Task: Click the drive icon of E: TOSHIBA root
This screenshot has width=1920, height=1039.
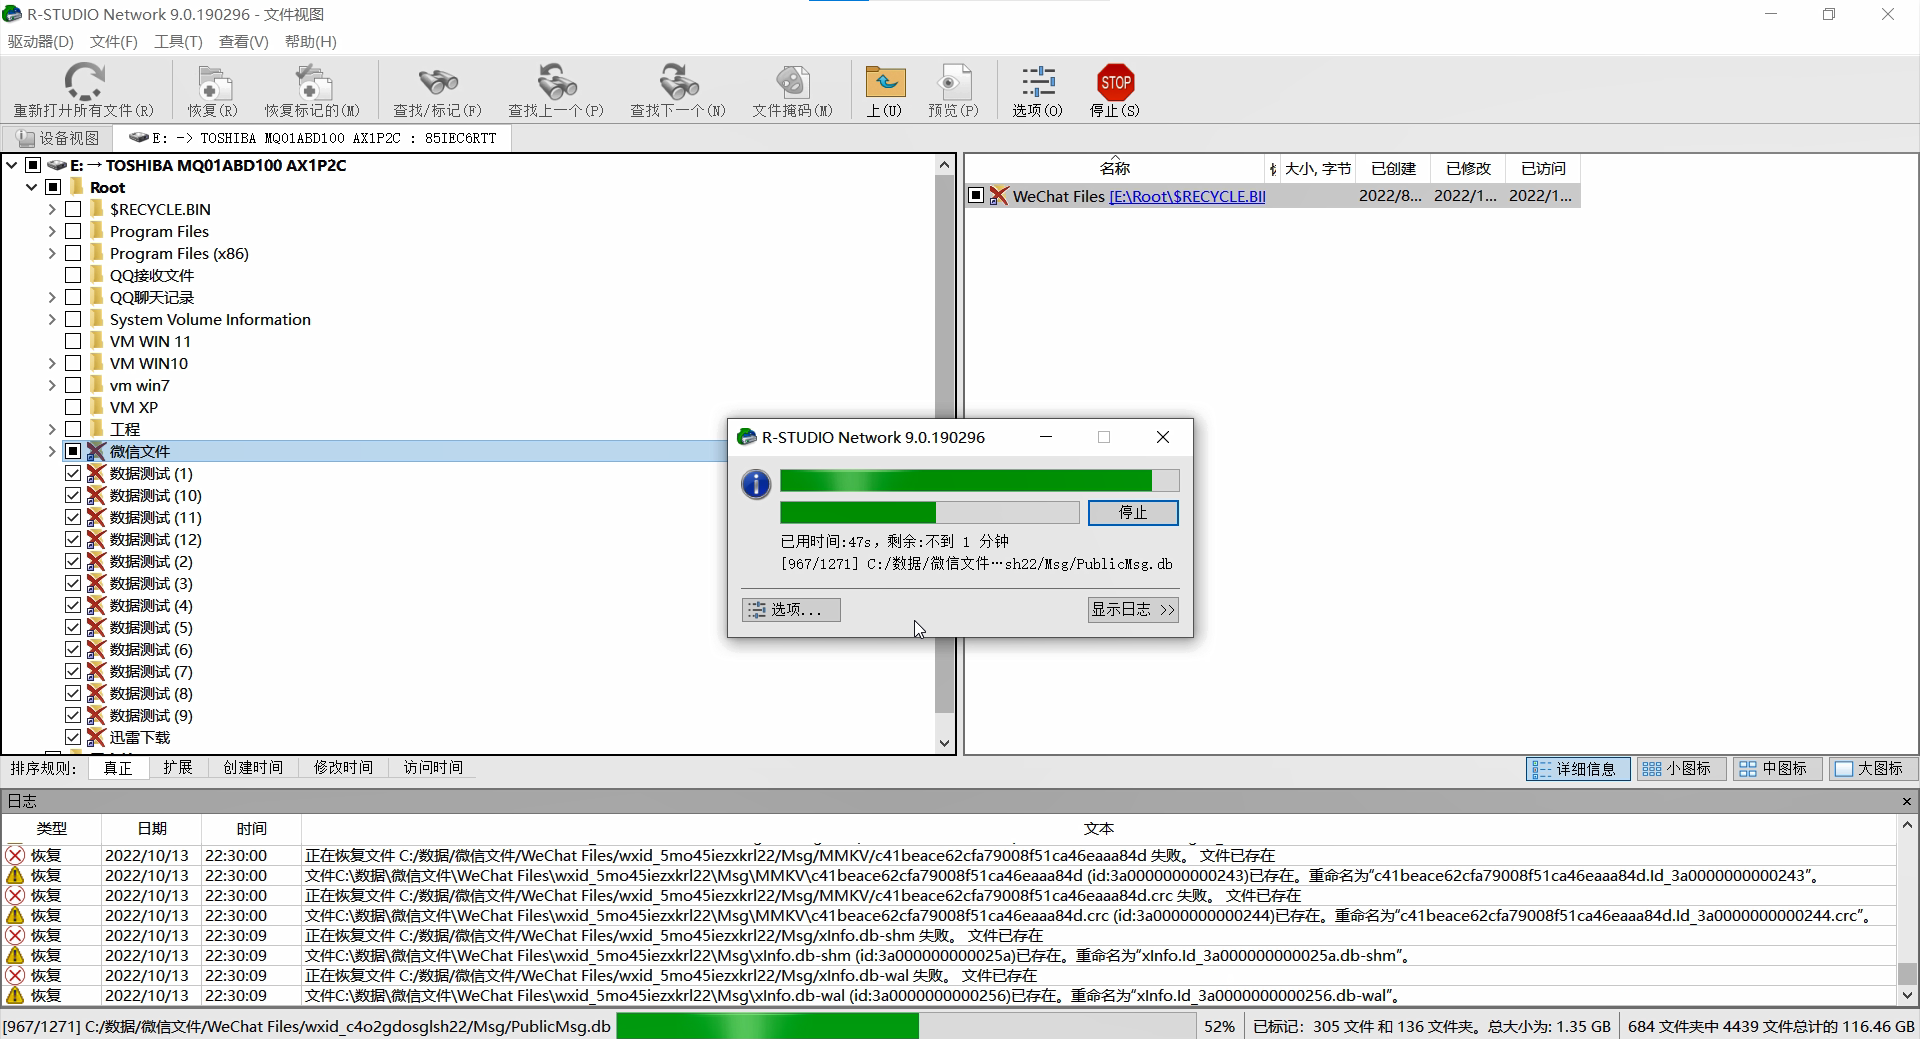Action: click(57, 165)
